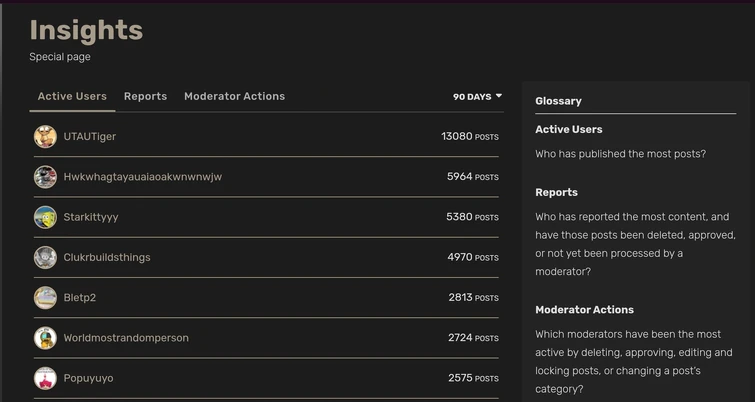Select the Active Users tab

[x=72, y=96]
